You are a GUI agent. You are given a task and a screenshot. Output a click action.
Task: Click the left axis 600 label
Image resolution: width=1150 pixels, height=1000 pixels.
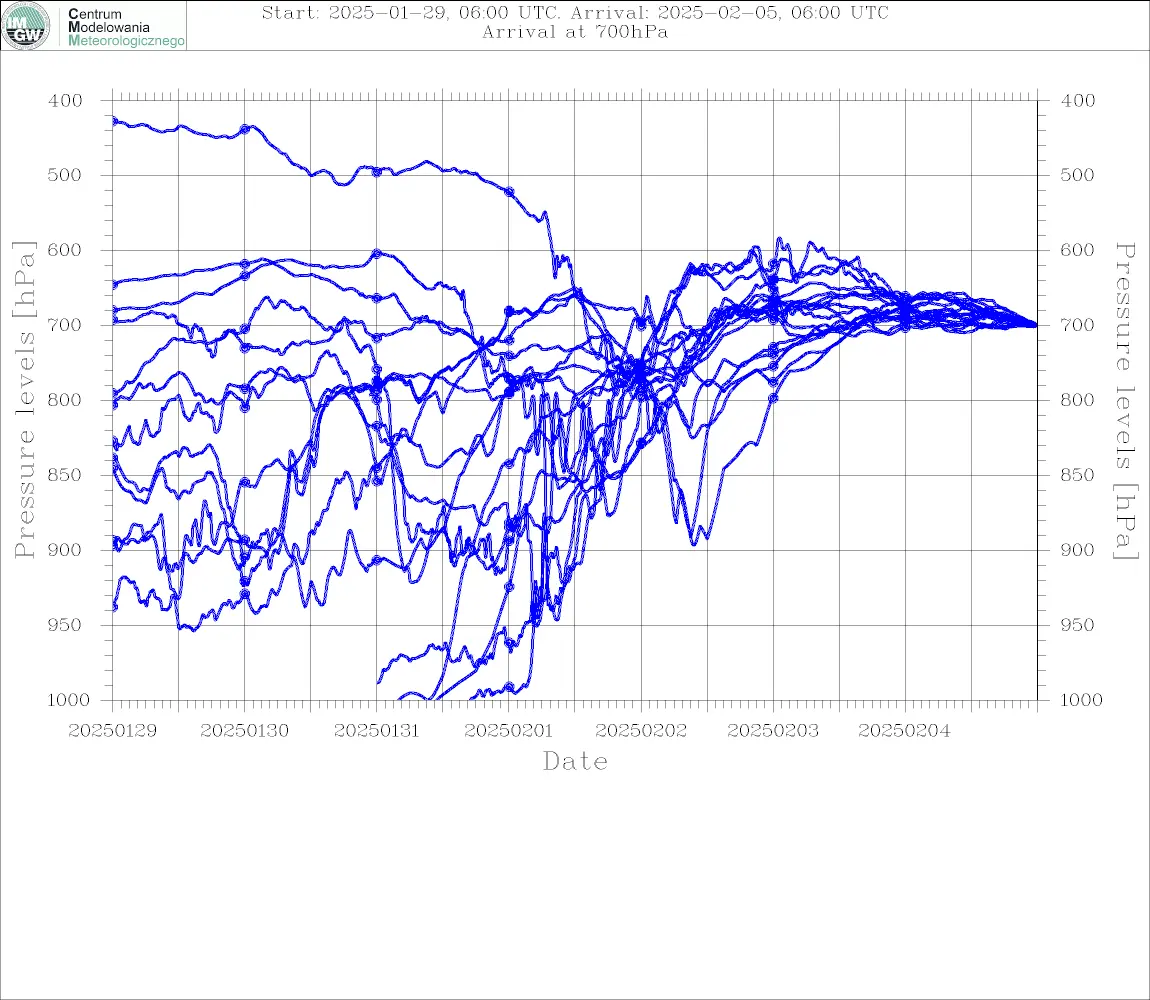point(65,250)
